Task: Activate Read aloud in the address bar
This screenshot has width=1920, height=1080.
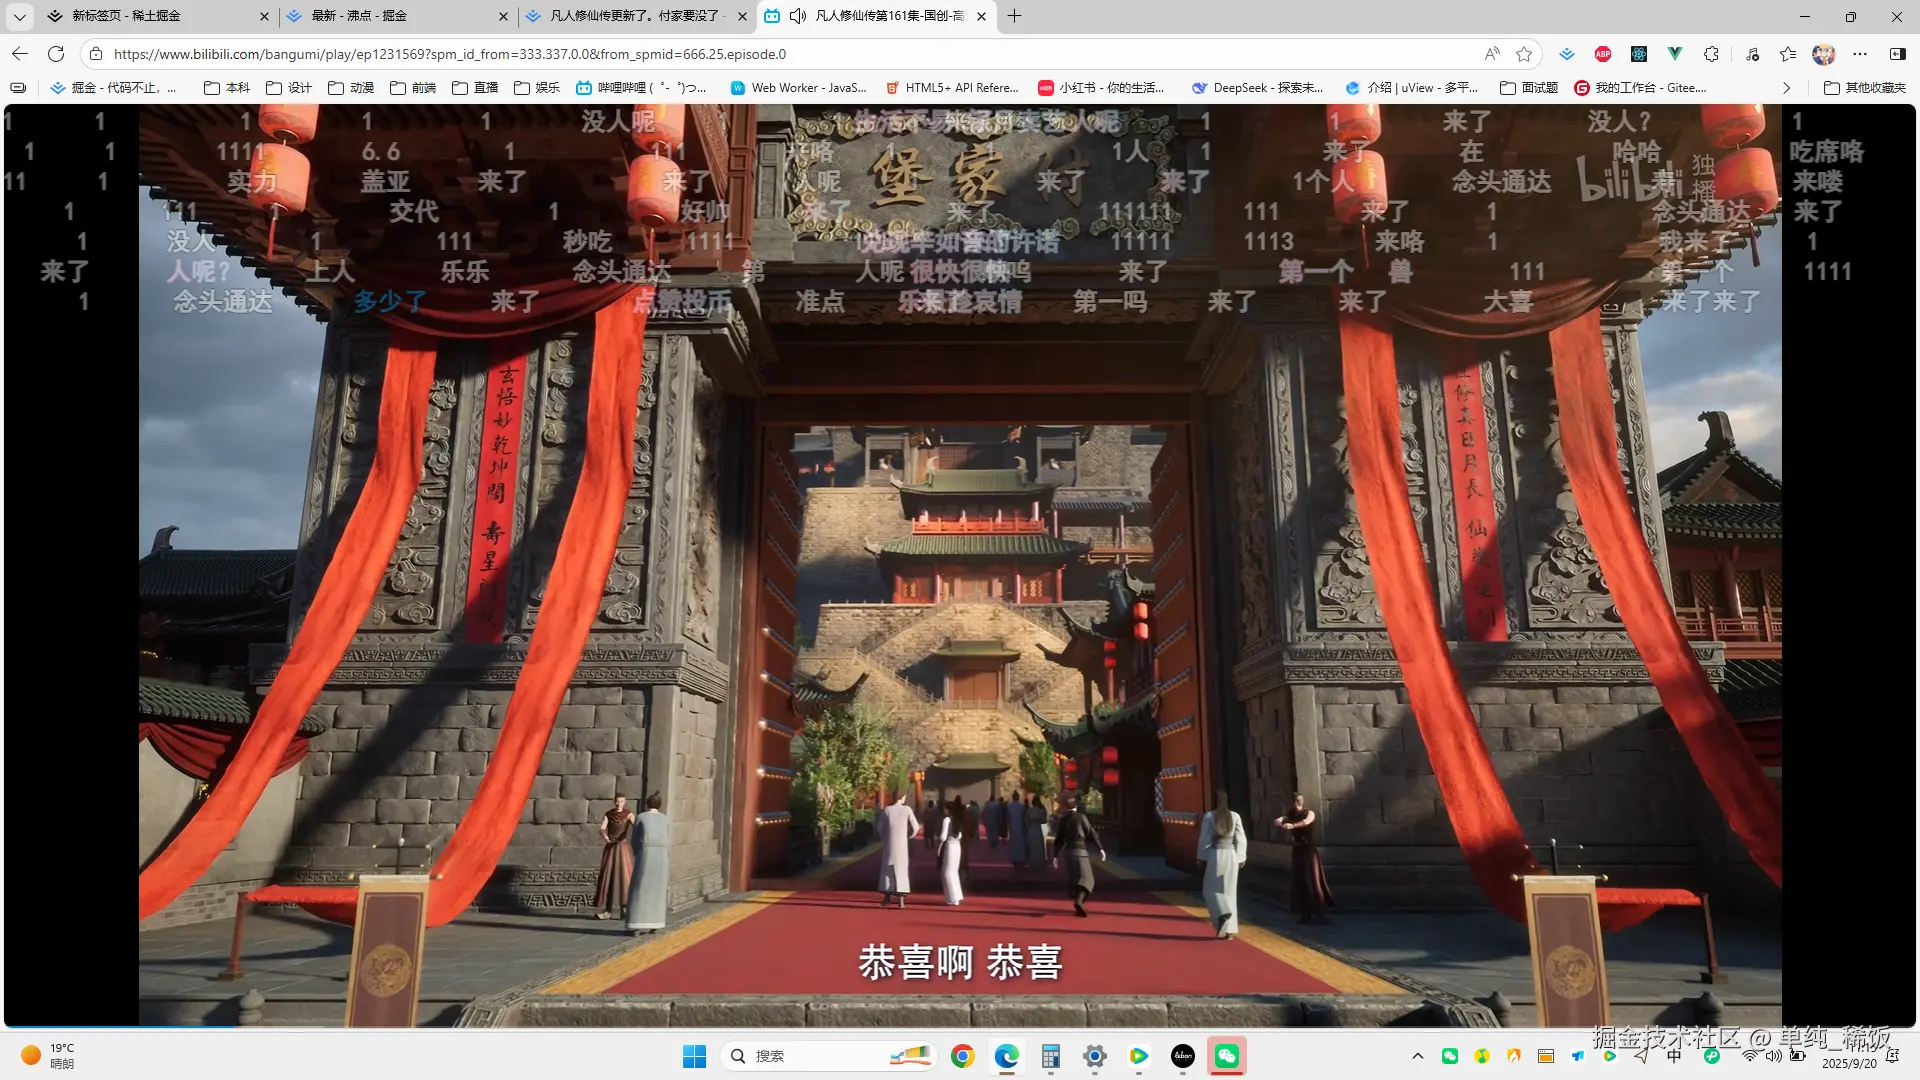Action: tap(1491, 54)
